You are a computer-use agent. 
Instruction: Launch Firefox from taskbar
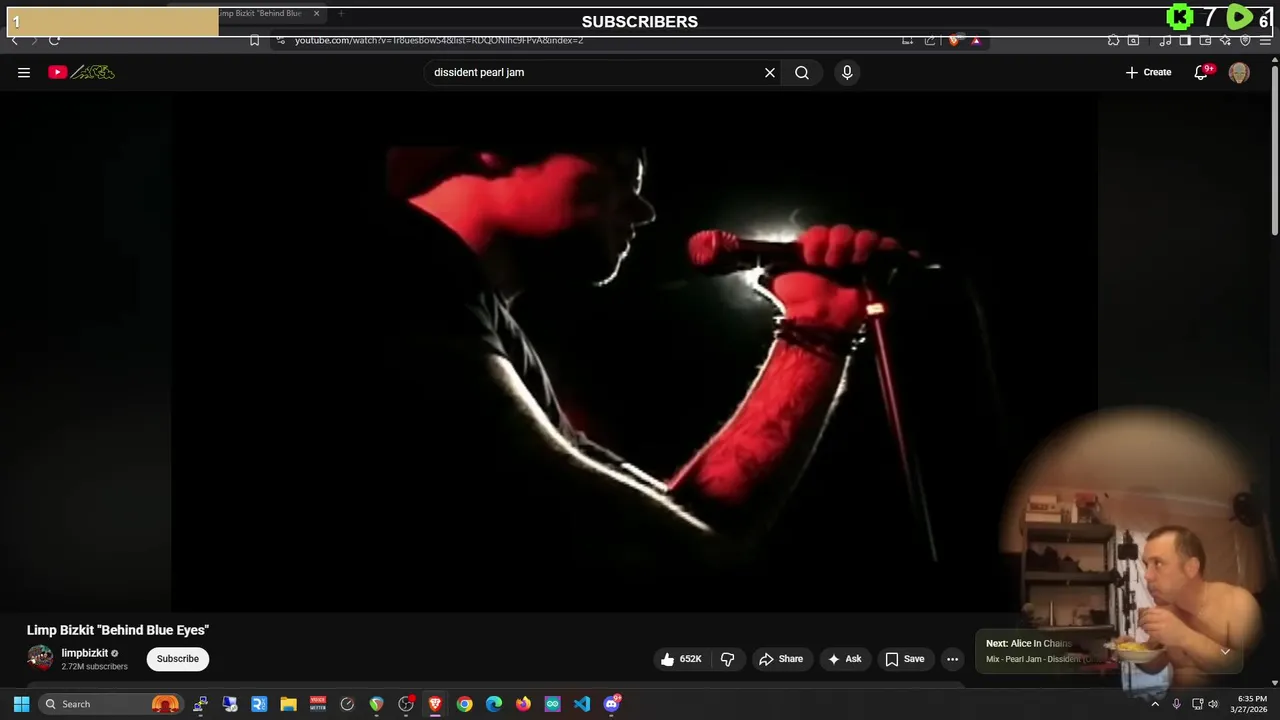point(523,704)
